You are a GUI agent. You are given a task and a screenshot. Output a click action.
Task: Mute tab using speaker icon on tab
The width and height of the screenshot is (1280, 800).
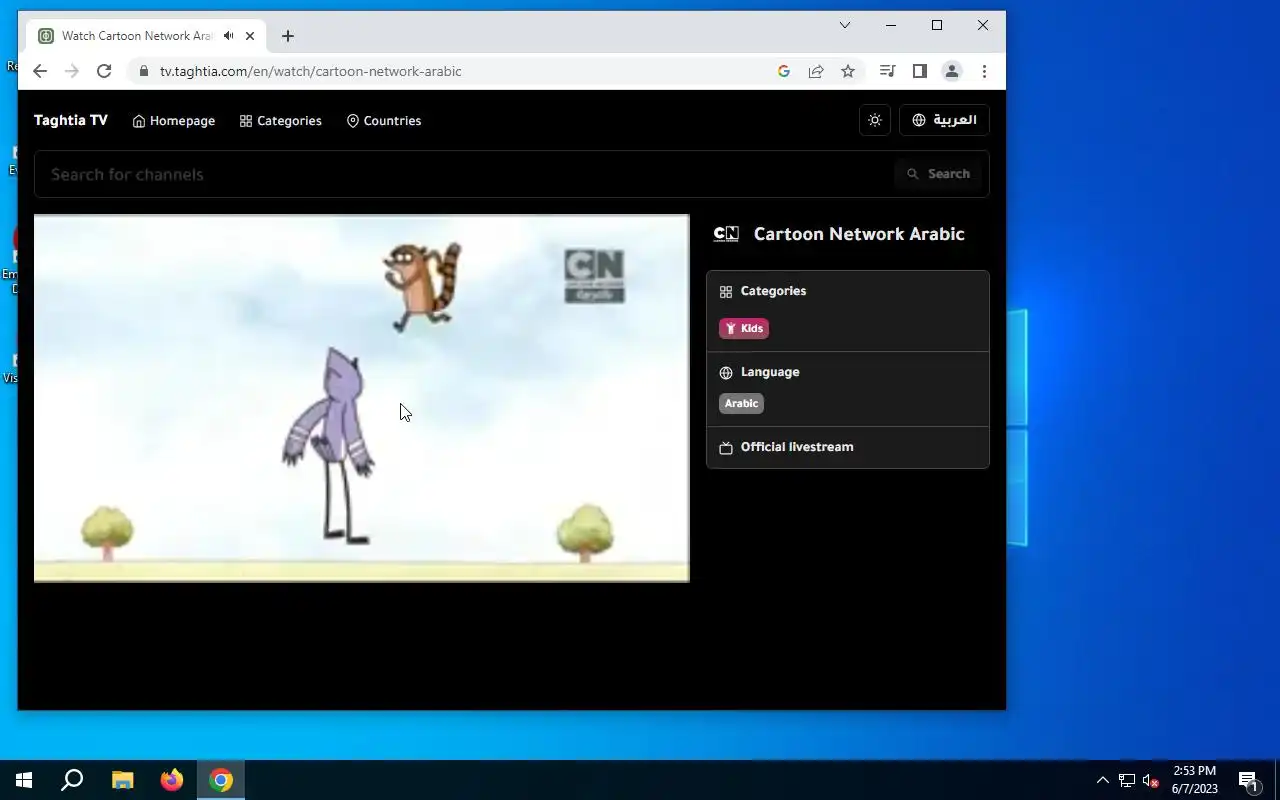tap(229, 36)
